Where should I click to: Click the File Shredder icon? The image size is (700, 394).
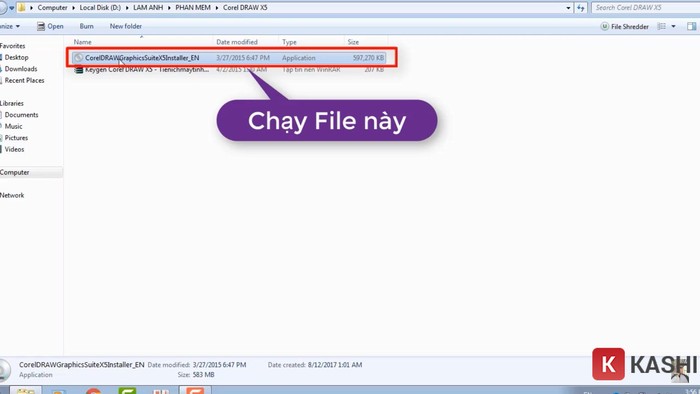tap(604, 26)
